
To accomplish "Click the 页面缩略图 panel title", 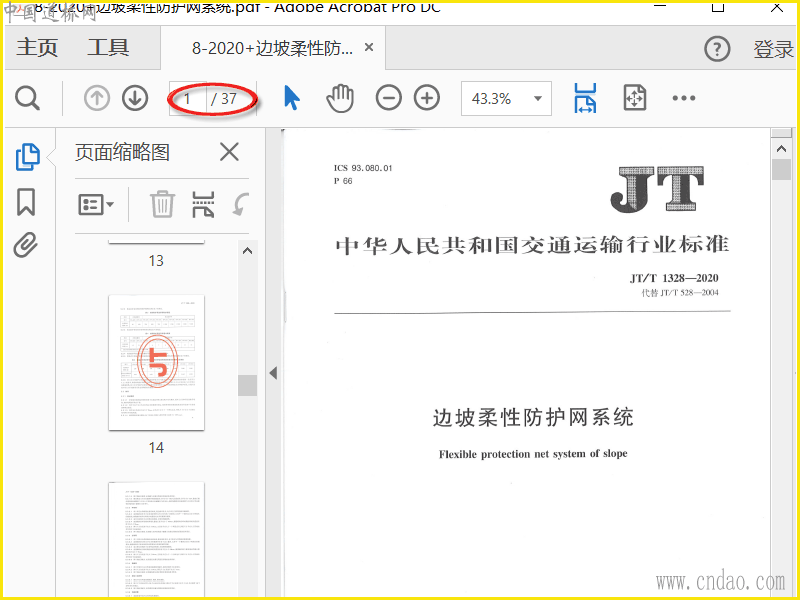I will pos(122,152).
